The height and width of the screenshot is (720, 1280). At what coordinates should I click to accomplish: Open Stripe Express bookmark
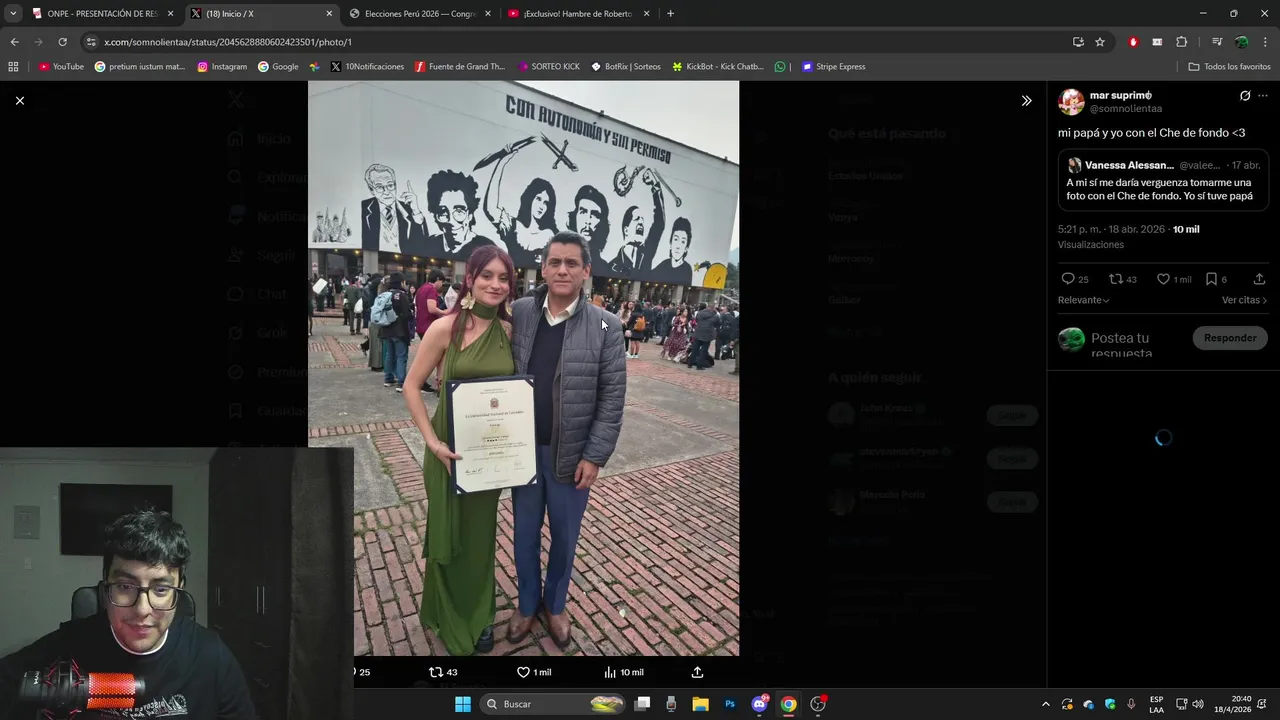(834, 67)
